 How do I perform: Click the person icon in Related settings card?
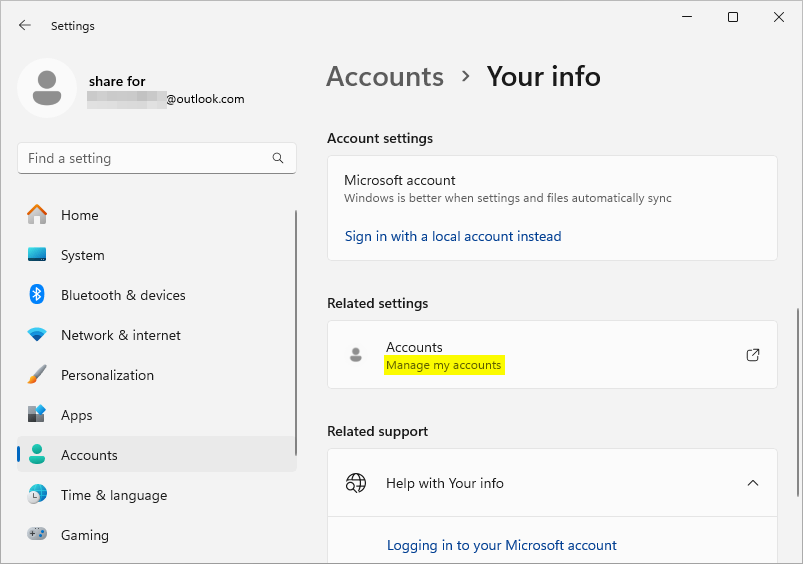[356, 354]
